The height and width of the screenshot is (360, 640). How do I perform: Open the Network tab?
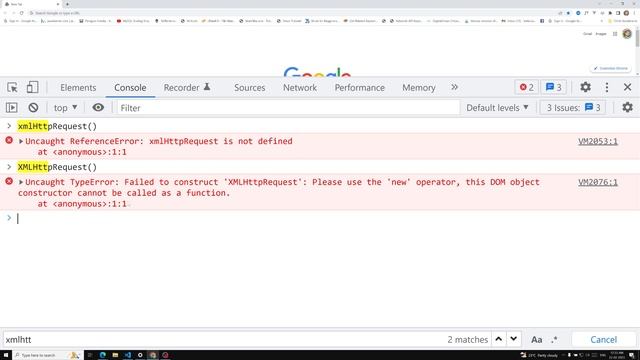(300, 87)
